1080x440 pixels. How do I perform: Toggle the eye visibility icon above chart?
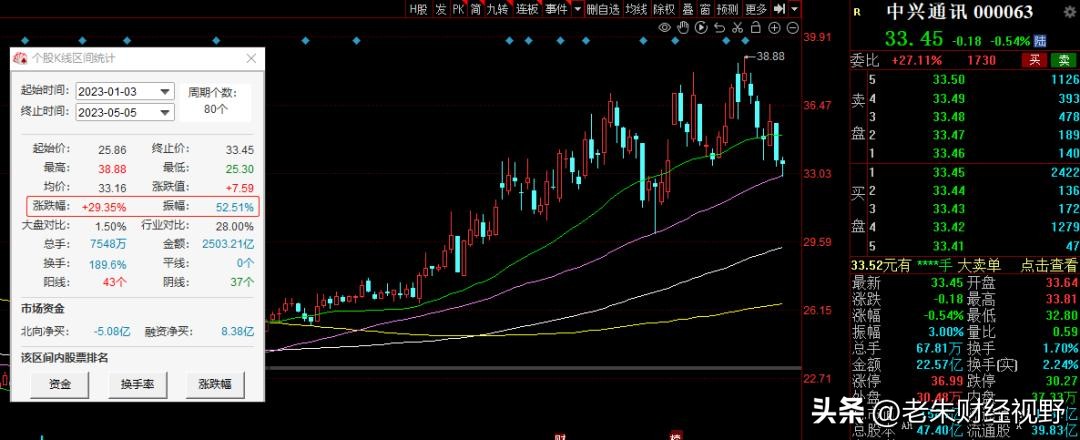[665, 28]
